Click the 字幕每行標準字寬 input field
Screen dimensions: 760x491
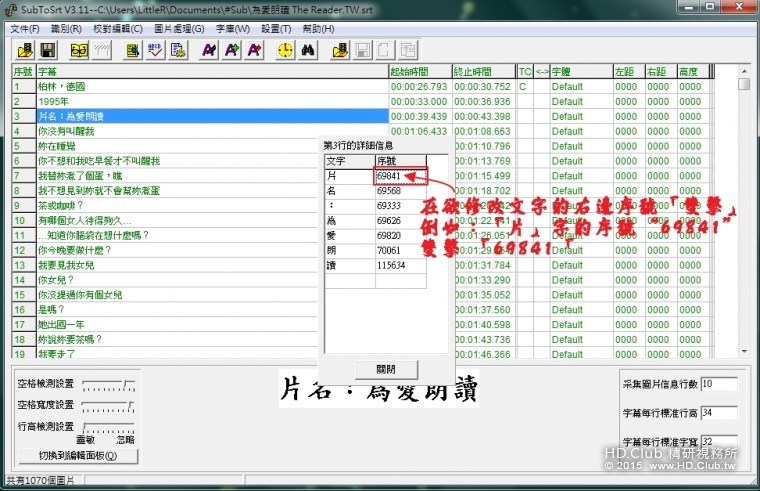[719, 442]
